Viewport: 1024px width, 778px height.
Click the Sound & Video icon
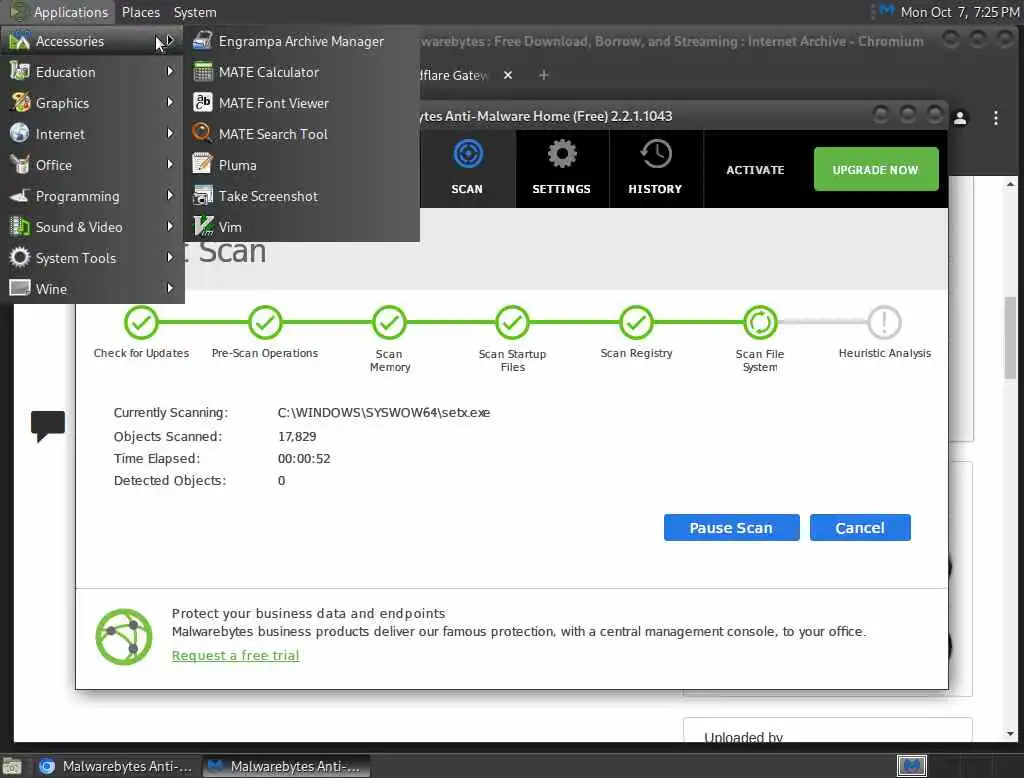(20, 227)
